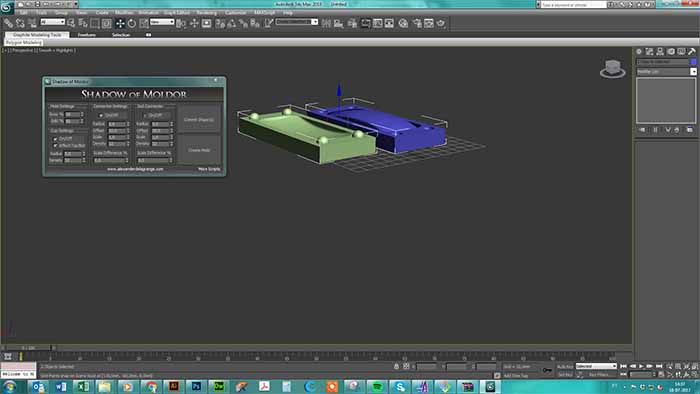Screen dimensions: 700x394
Task: Open the Rendered Frame Window
Action: [429, 23]
